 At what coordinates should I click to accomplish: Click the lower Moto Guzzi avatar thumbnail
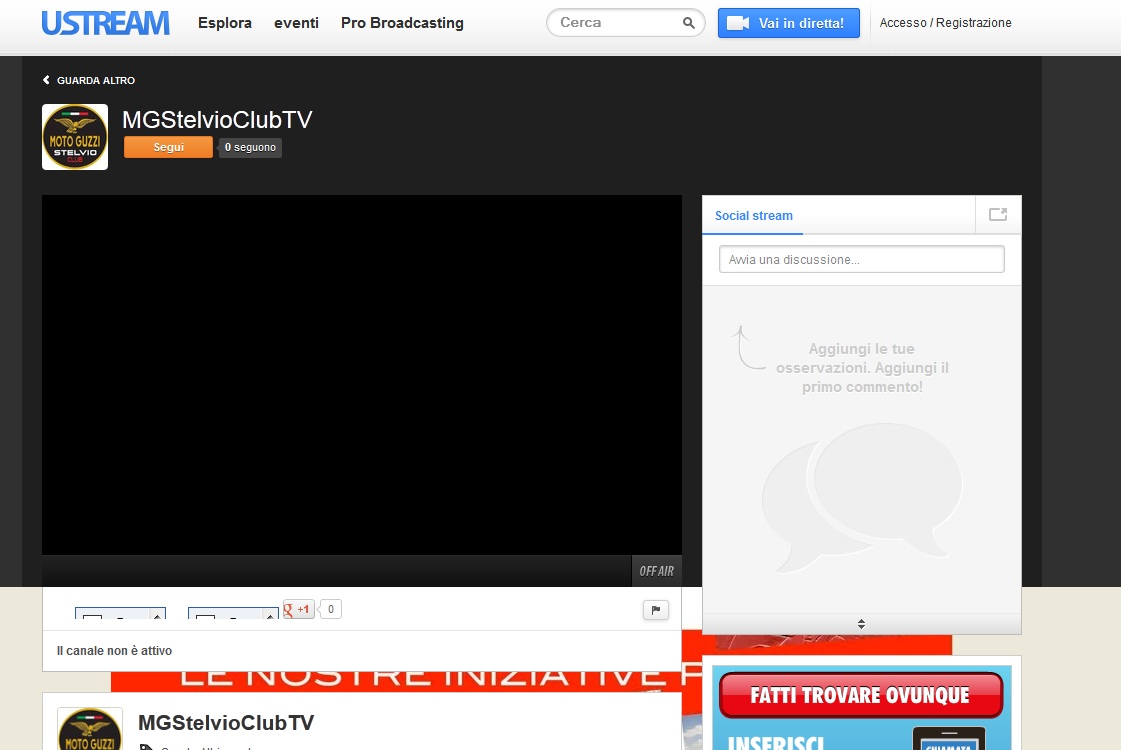point(89,729)
